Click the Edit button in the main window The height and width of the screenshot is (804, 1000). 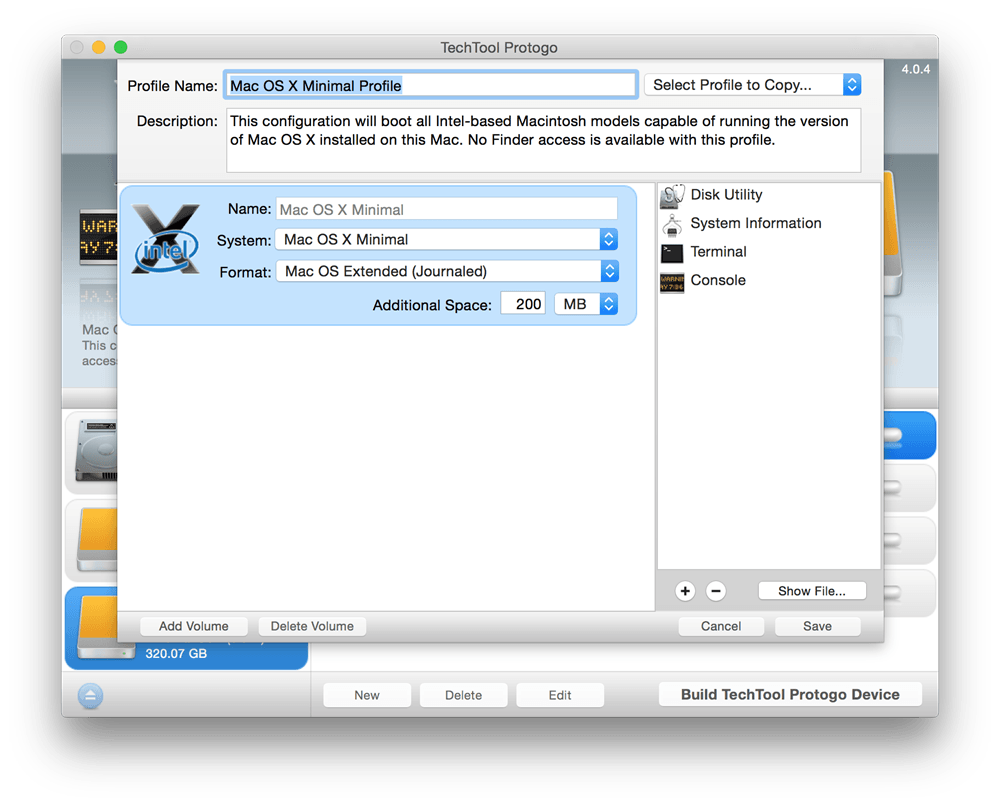tap(559, 695)
